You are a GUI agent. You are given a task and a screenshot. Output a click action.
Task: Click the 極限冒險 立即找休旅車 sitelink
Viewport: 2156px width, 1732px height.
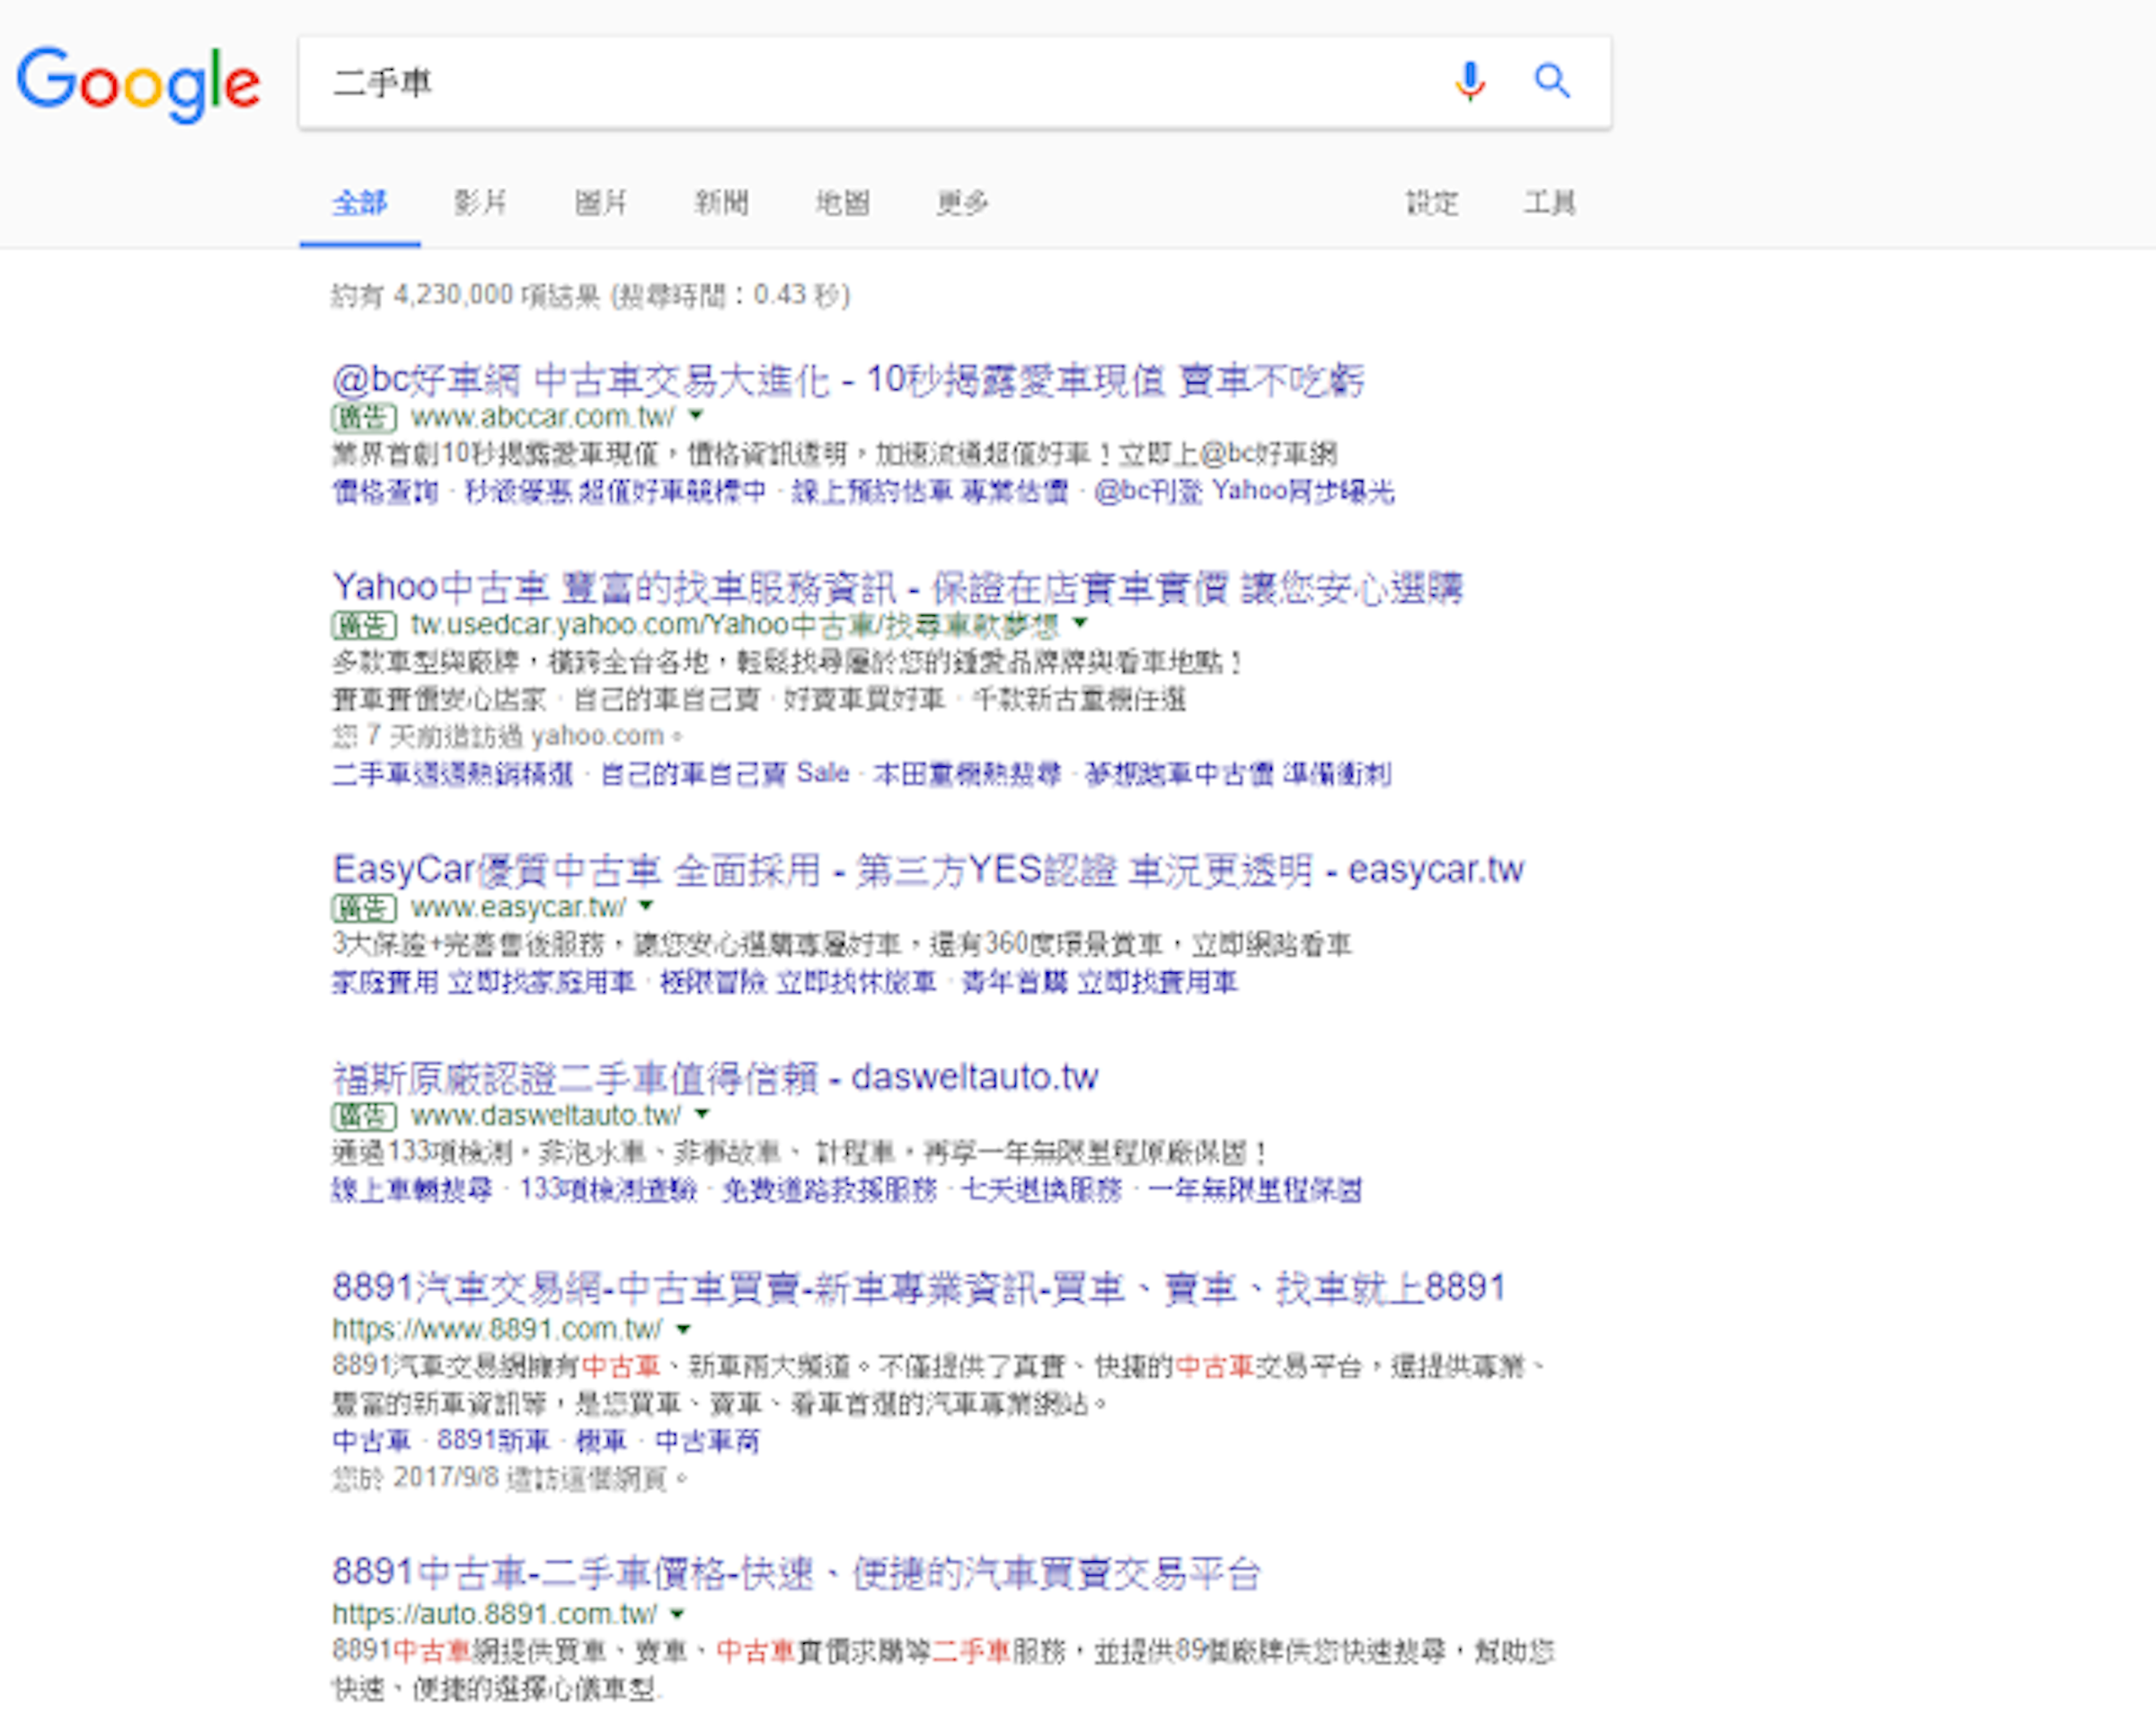pyautogui.click(x=798, y=982)
